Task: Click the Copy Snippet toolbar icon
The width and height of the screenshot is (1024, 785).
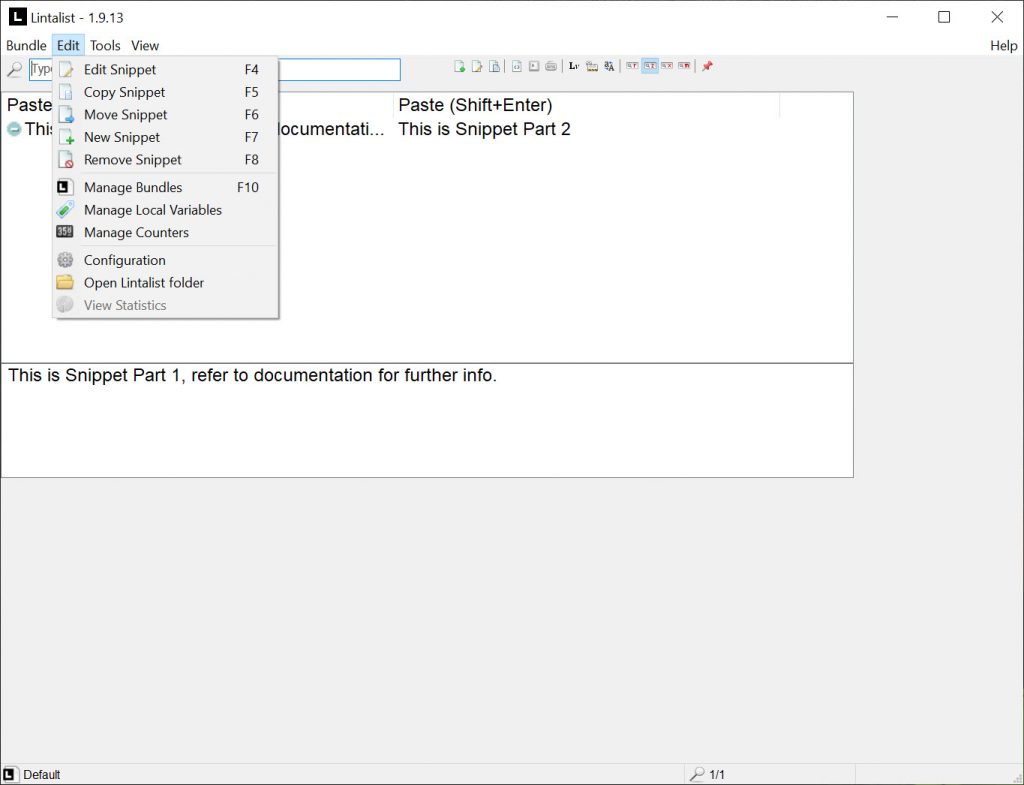Action: point(494,66)
